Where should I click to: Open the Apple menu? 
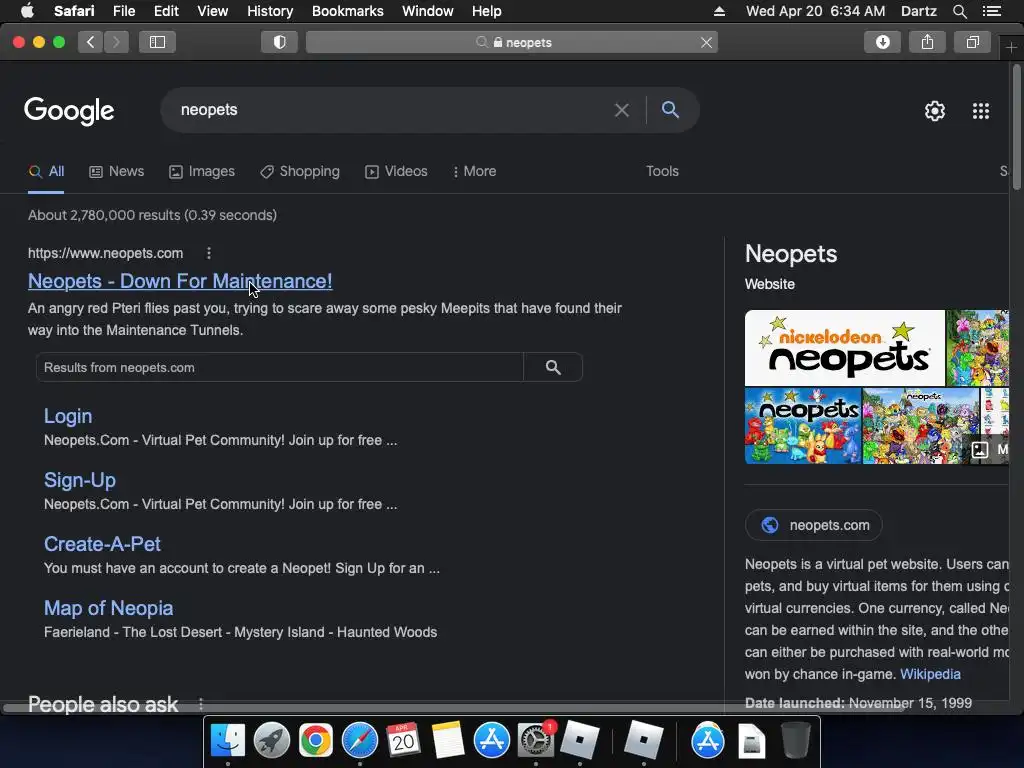(x=27, y=10)
